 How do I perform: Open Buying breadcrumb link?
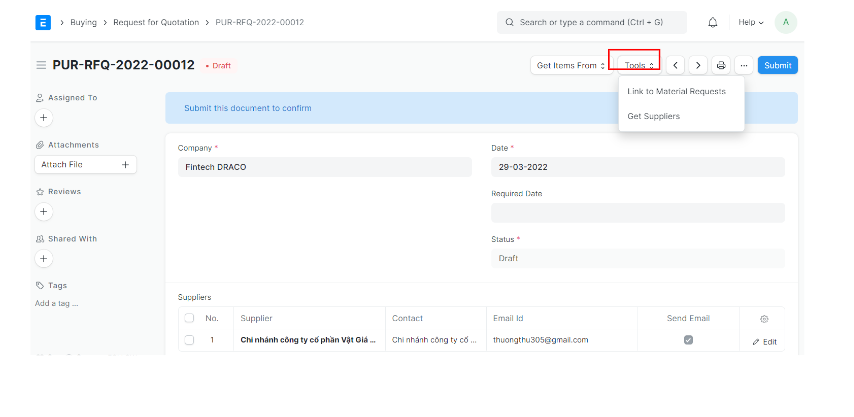pos(84,22)
